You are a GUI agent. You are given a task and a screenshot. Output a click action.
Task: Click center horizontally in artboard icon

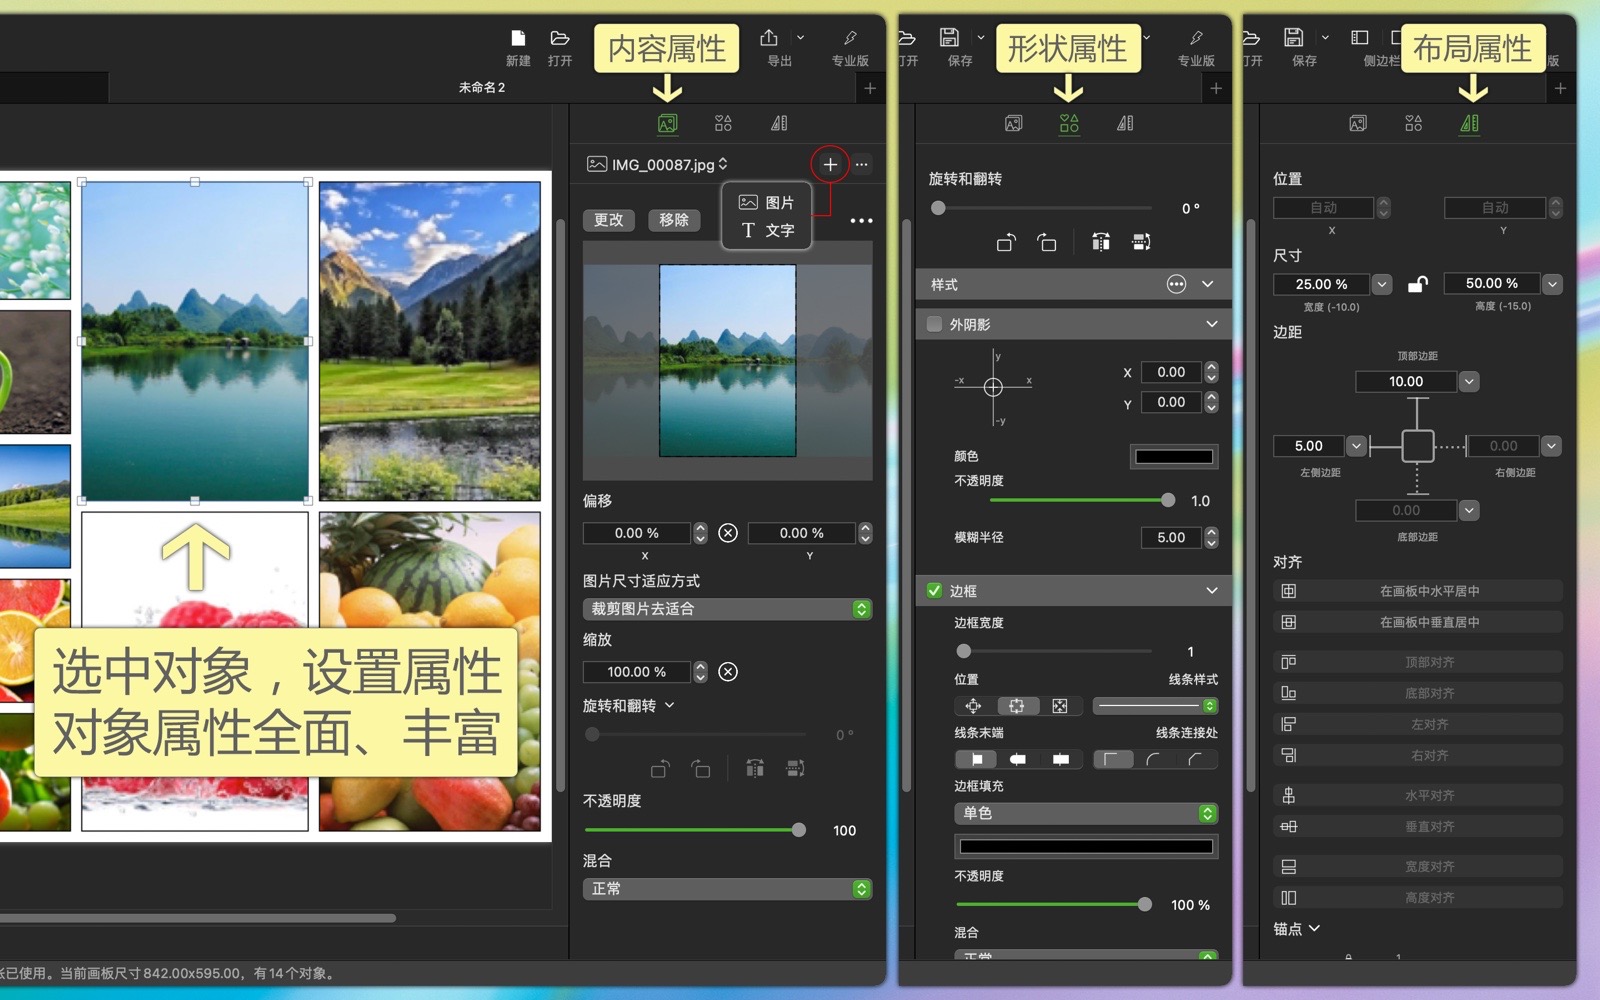tap(1289, 591)
